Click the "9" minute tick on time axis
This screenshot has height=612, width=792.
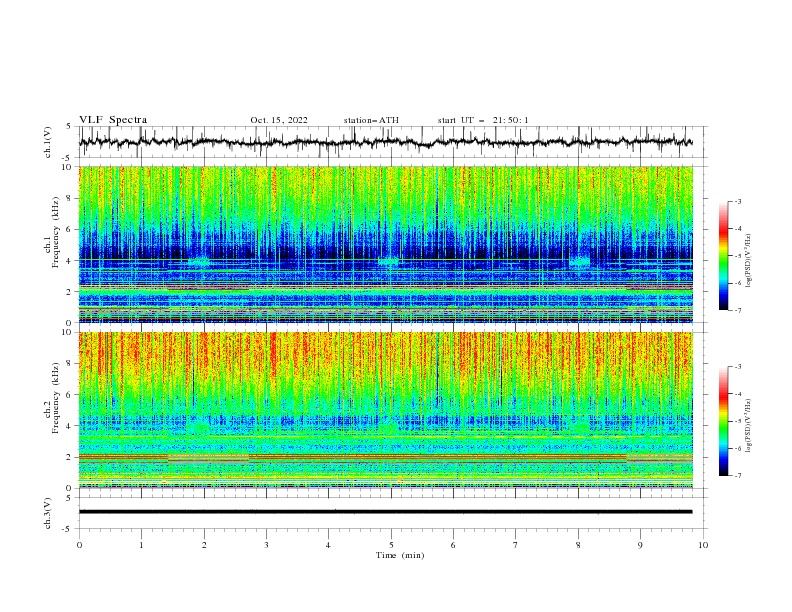coord(640,545)
